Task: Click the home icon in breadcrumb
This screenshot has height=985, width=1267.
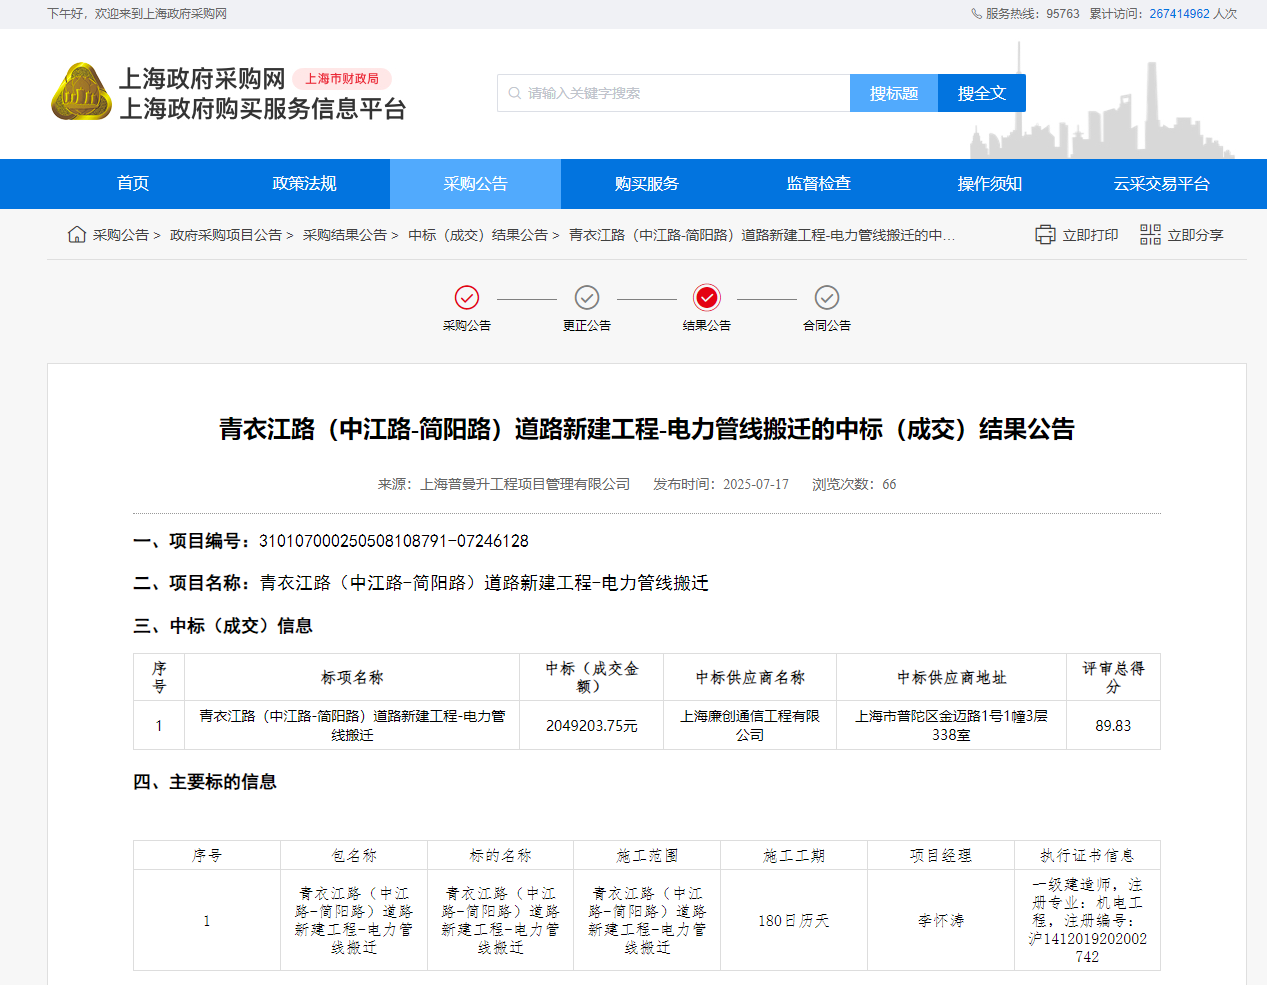Action: [x=76, y=235]
